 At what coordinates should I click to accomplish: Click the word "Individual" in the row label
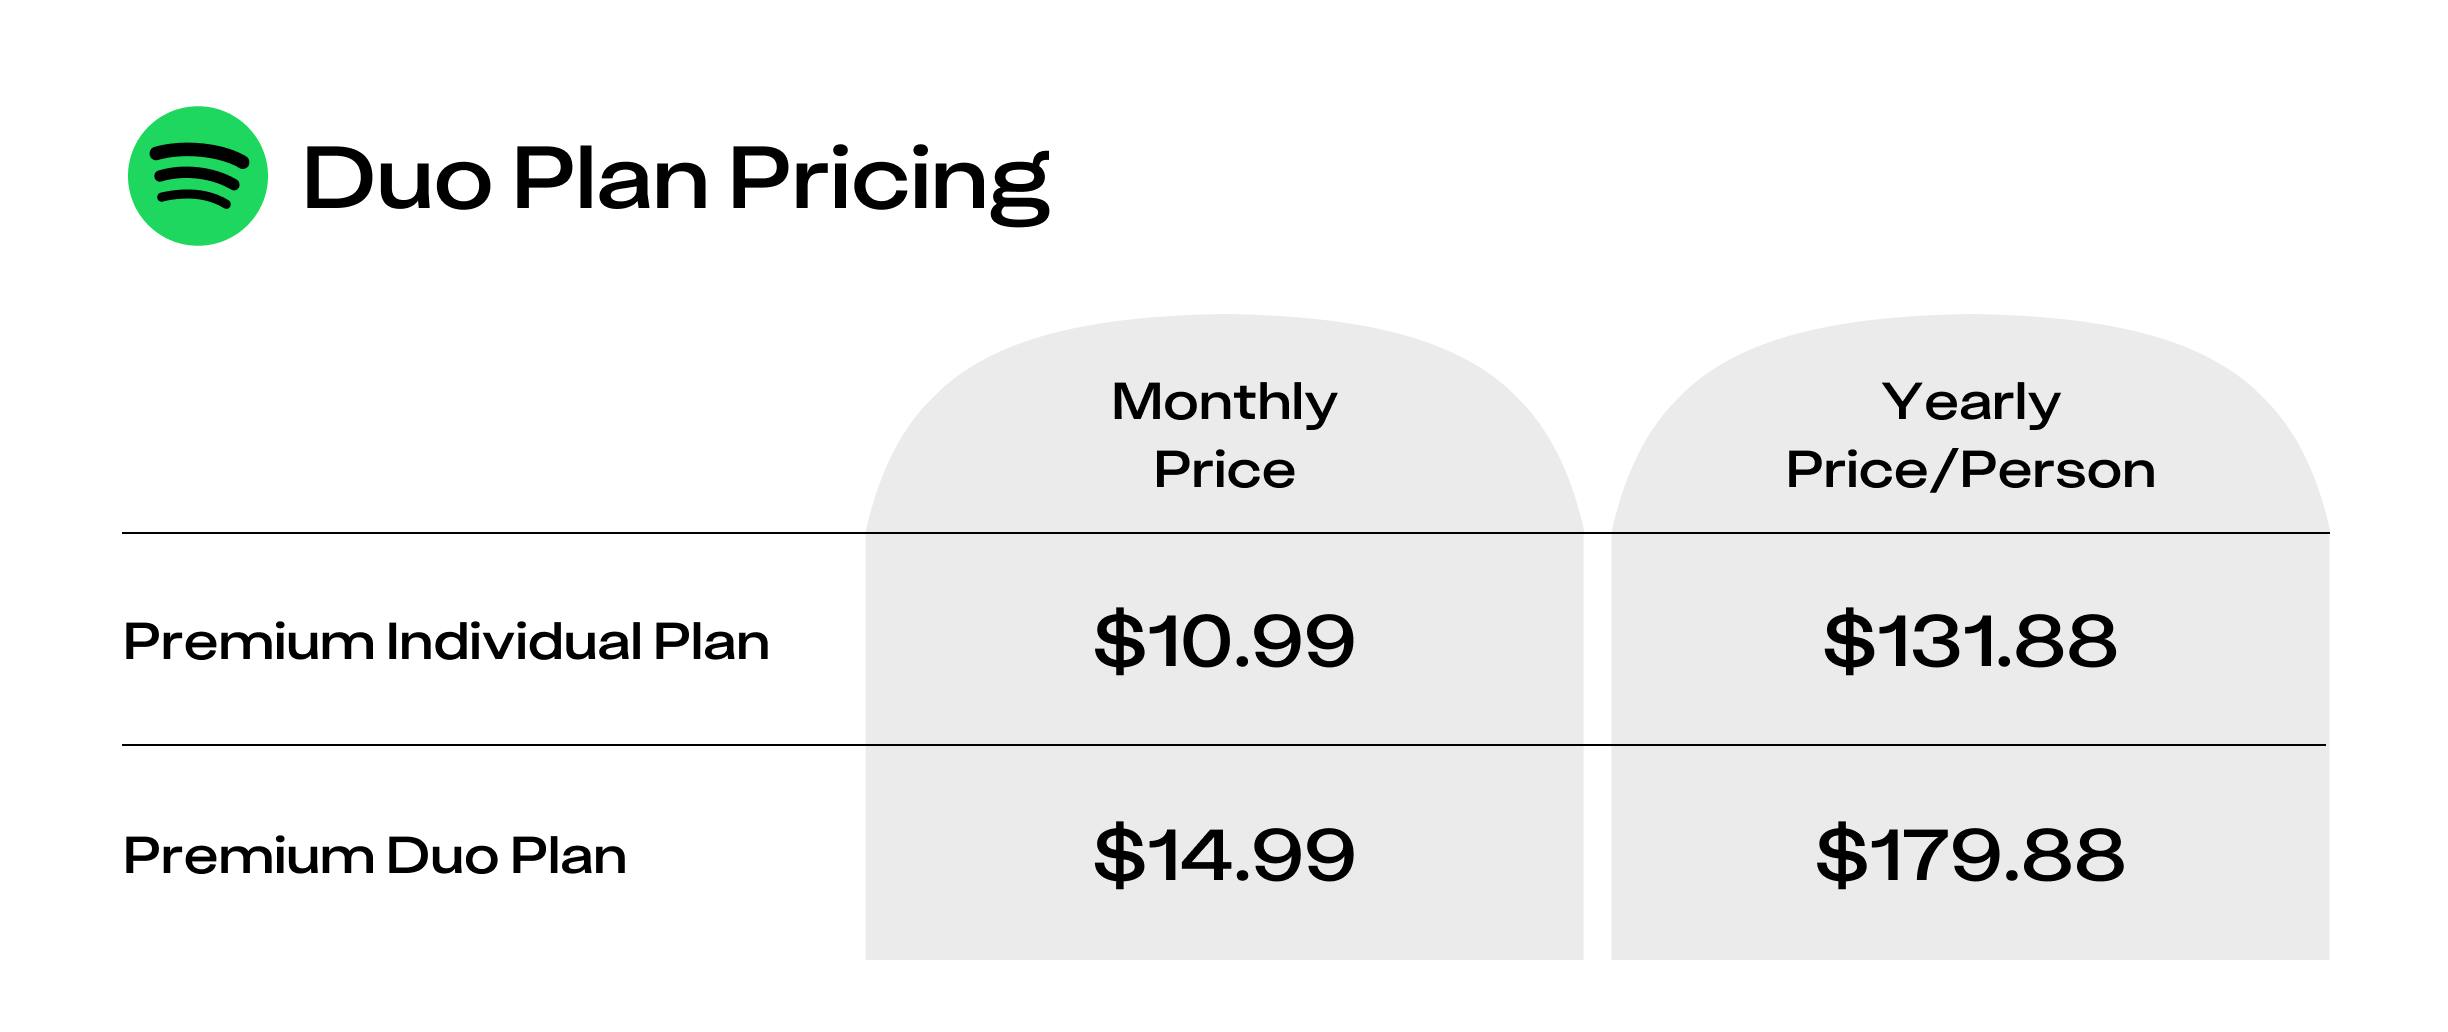click(514, 641)
